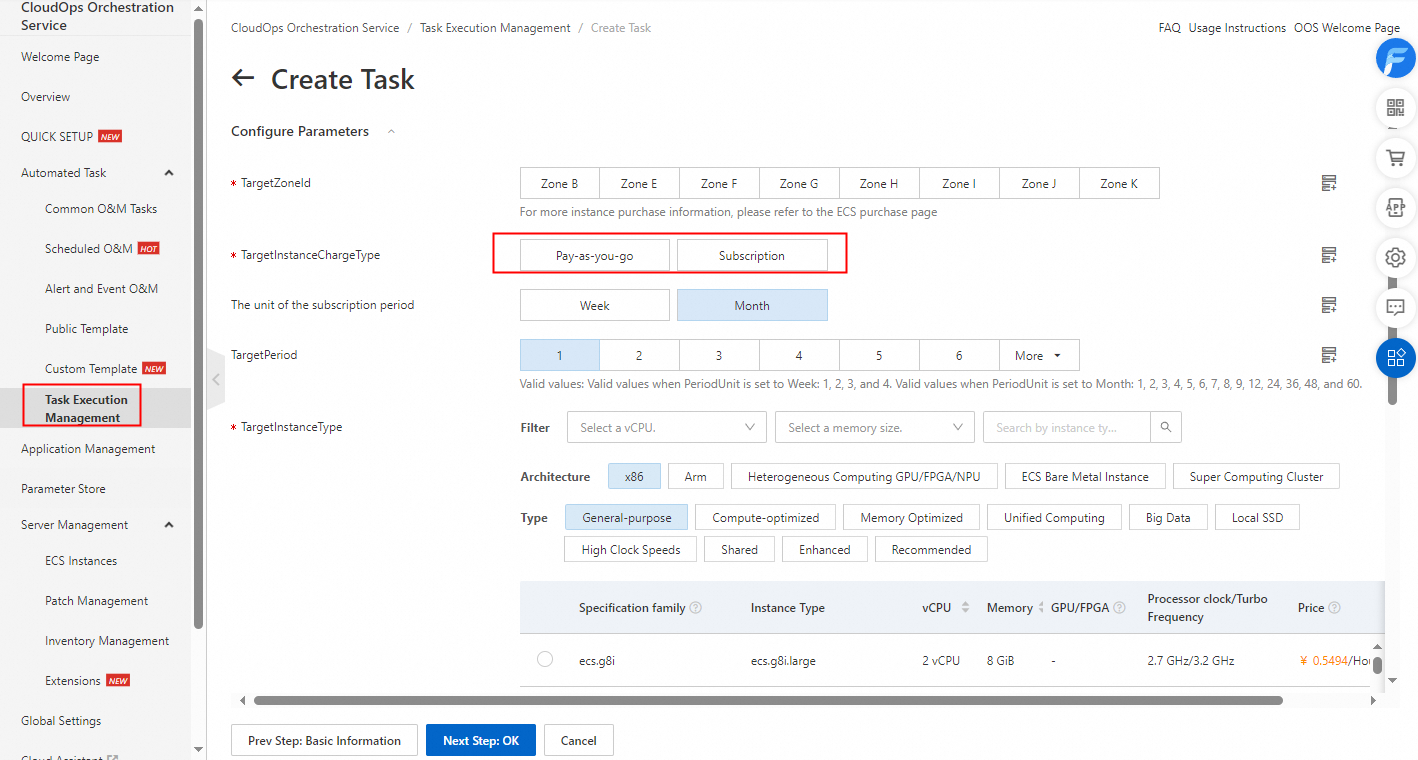Choose Zone K as target zone
The height and width of the screenshot is (760, 1418).
point(1119,183)
